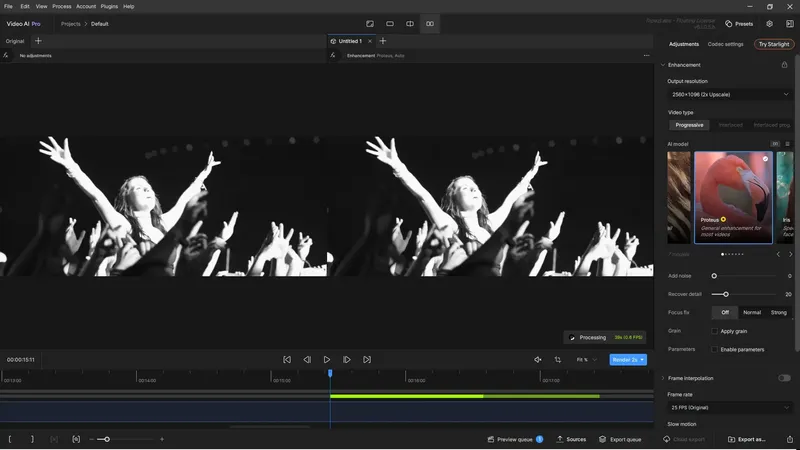
Task: Click the Export as button
Action: [747, 439]
